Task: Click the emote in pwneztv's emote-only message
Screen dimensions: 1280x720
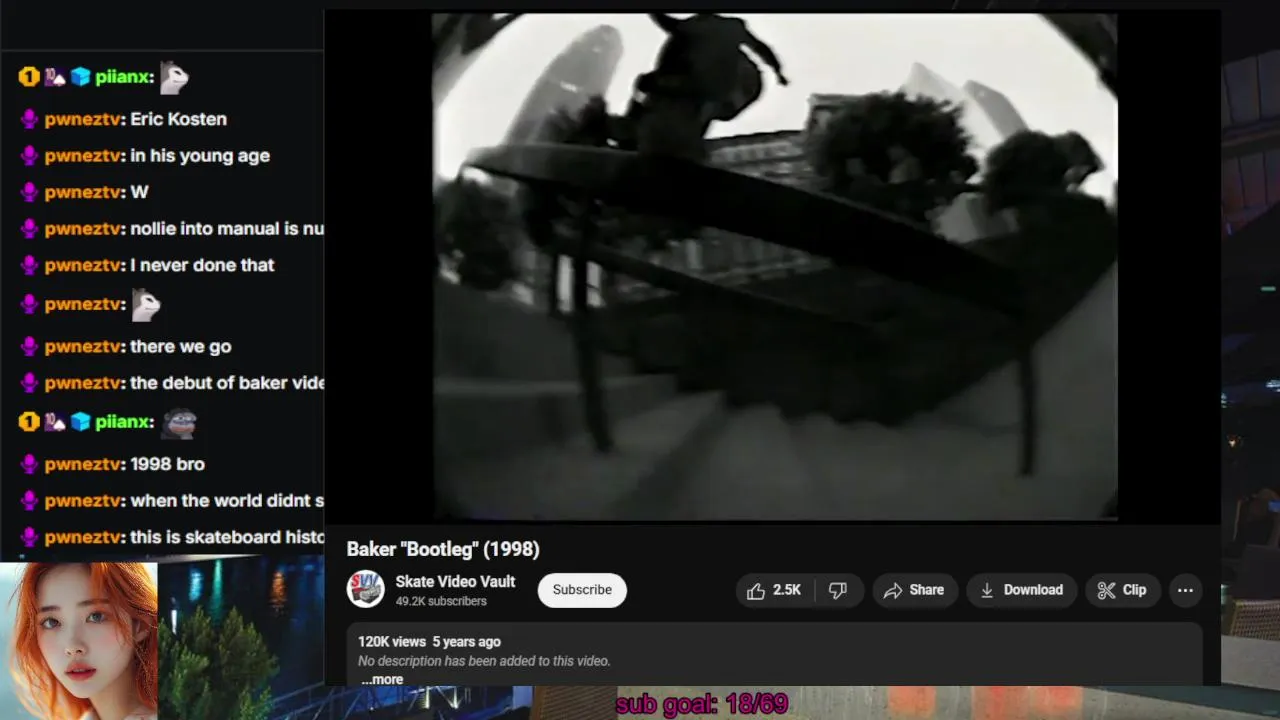Action: coord(145,305)
